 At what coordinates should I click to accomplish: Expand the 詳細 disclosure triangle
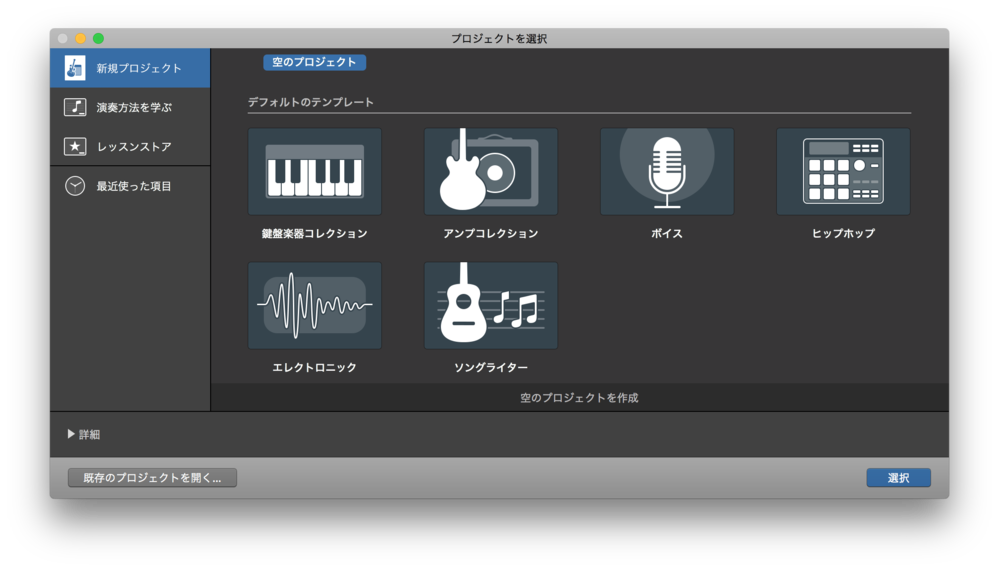(71, 434)
